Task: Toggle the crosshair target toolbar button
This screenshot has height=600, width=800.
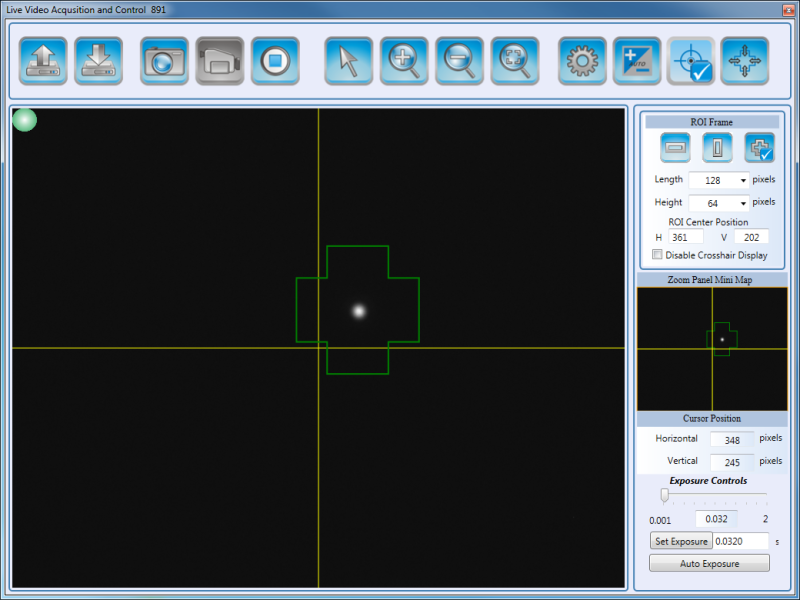Action: [x=692, y=61]
